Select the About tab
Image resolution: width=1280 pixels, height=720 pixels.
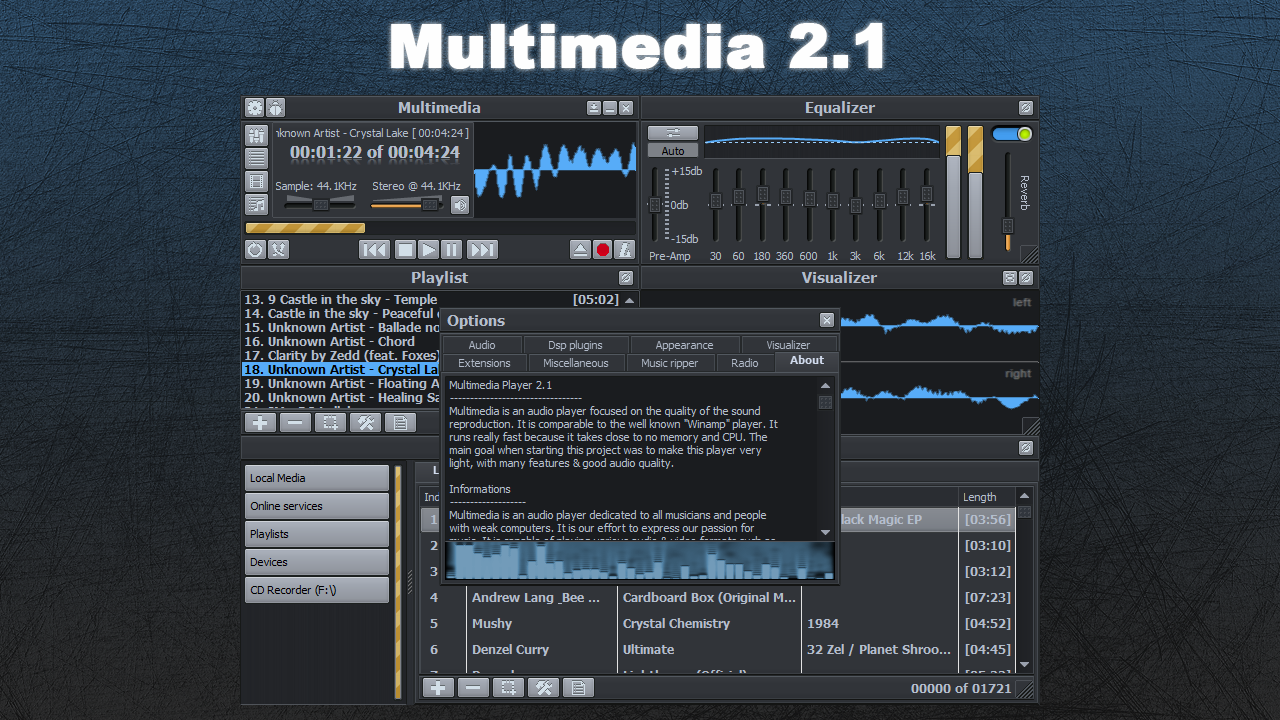coord(807,361)
